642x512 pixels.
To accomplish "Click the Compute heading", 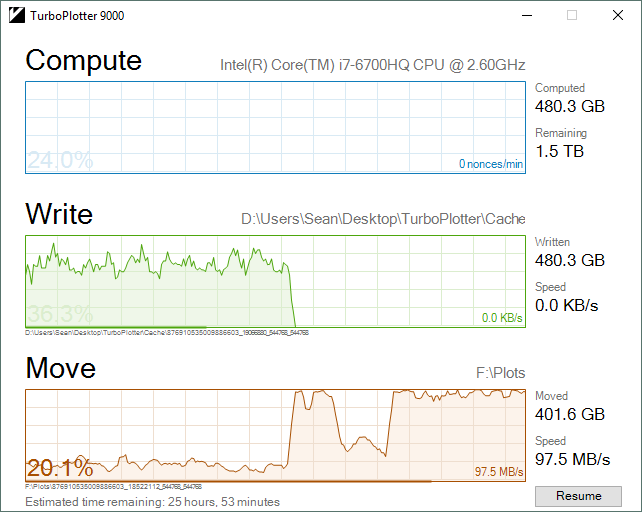I will coord(84,61).
